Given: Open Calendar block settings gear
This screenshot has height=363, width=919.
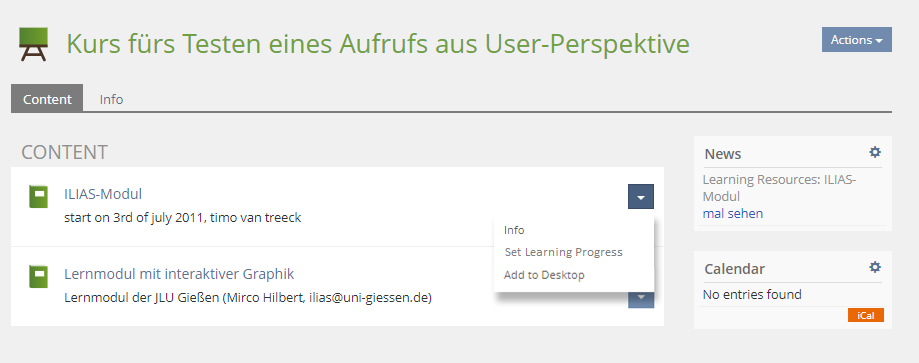Looking at the screenshot, I should (875, 267).
